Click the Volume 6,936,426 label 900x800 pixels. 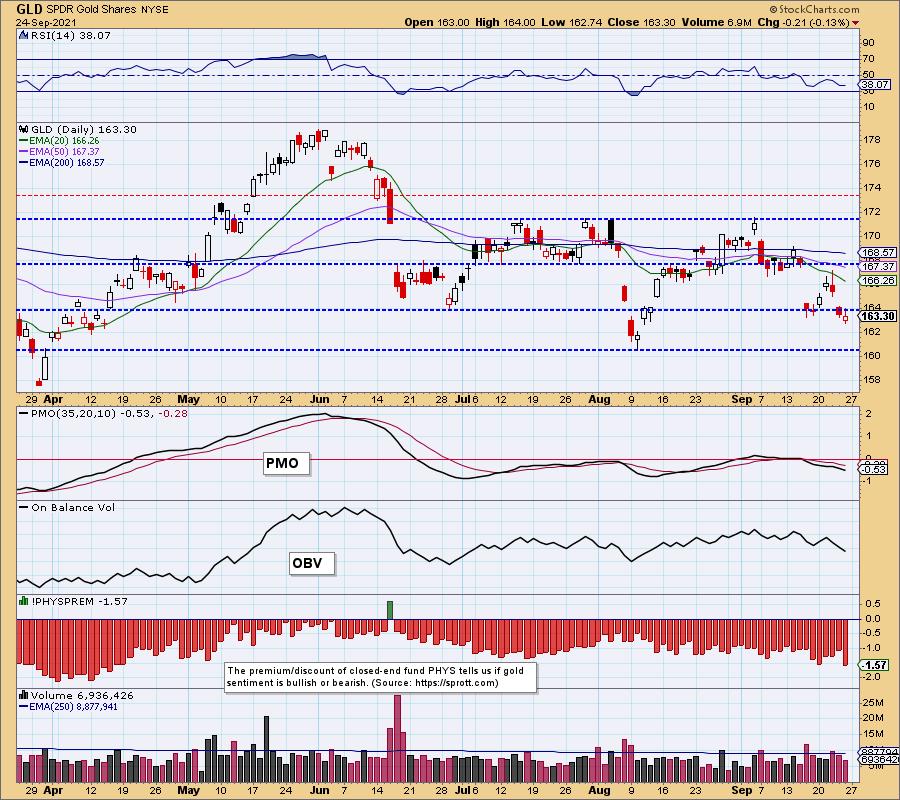[82, 696]
